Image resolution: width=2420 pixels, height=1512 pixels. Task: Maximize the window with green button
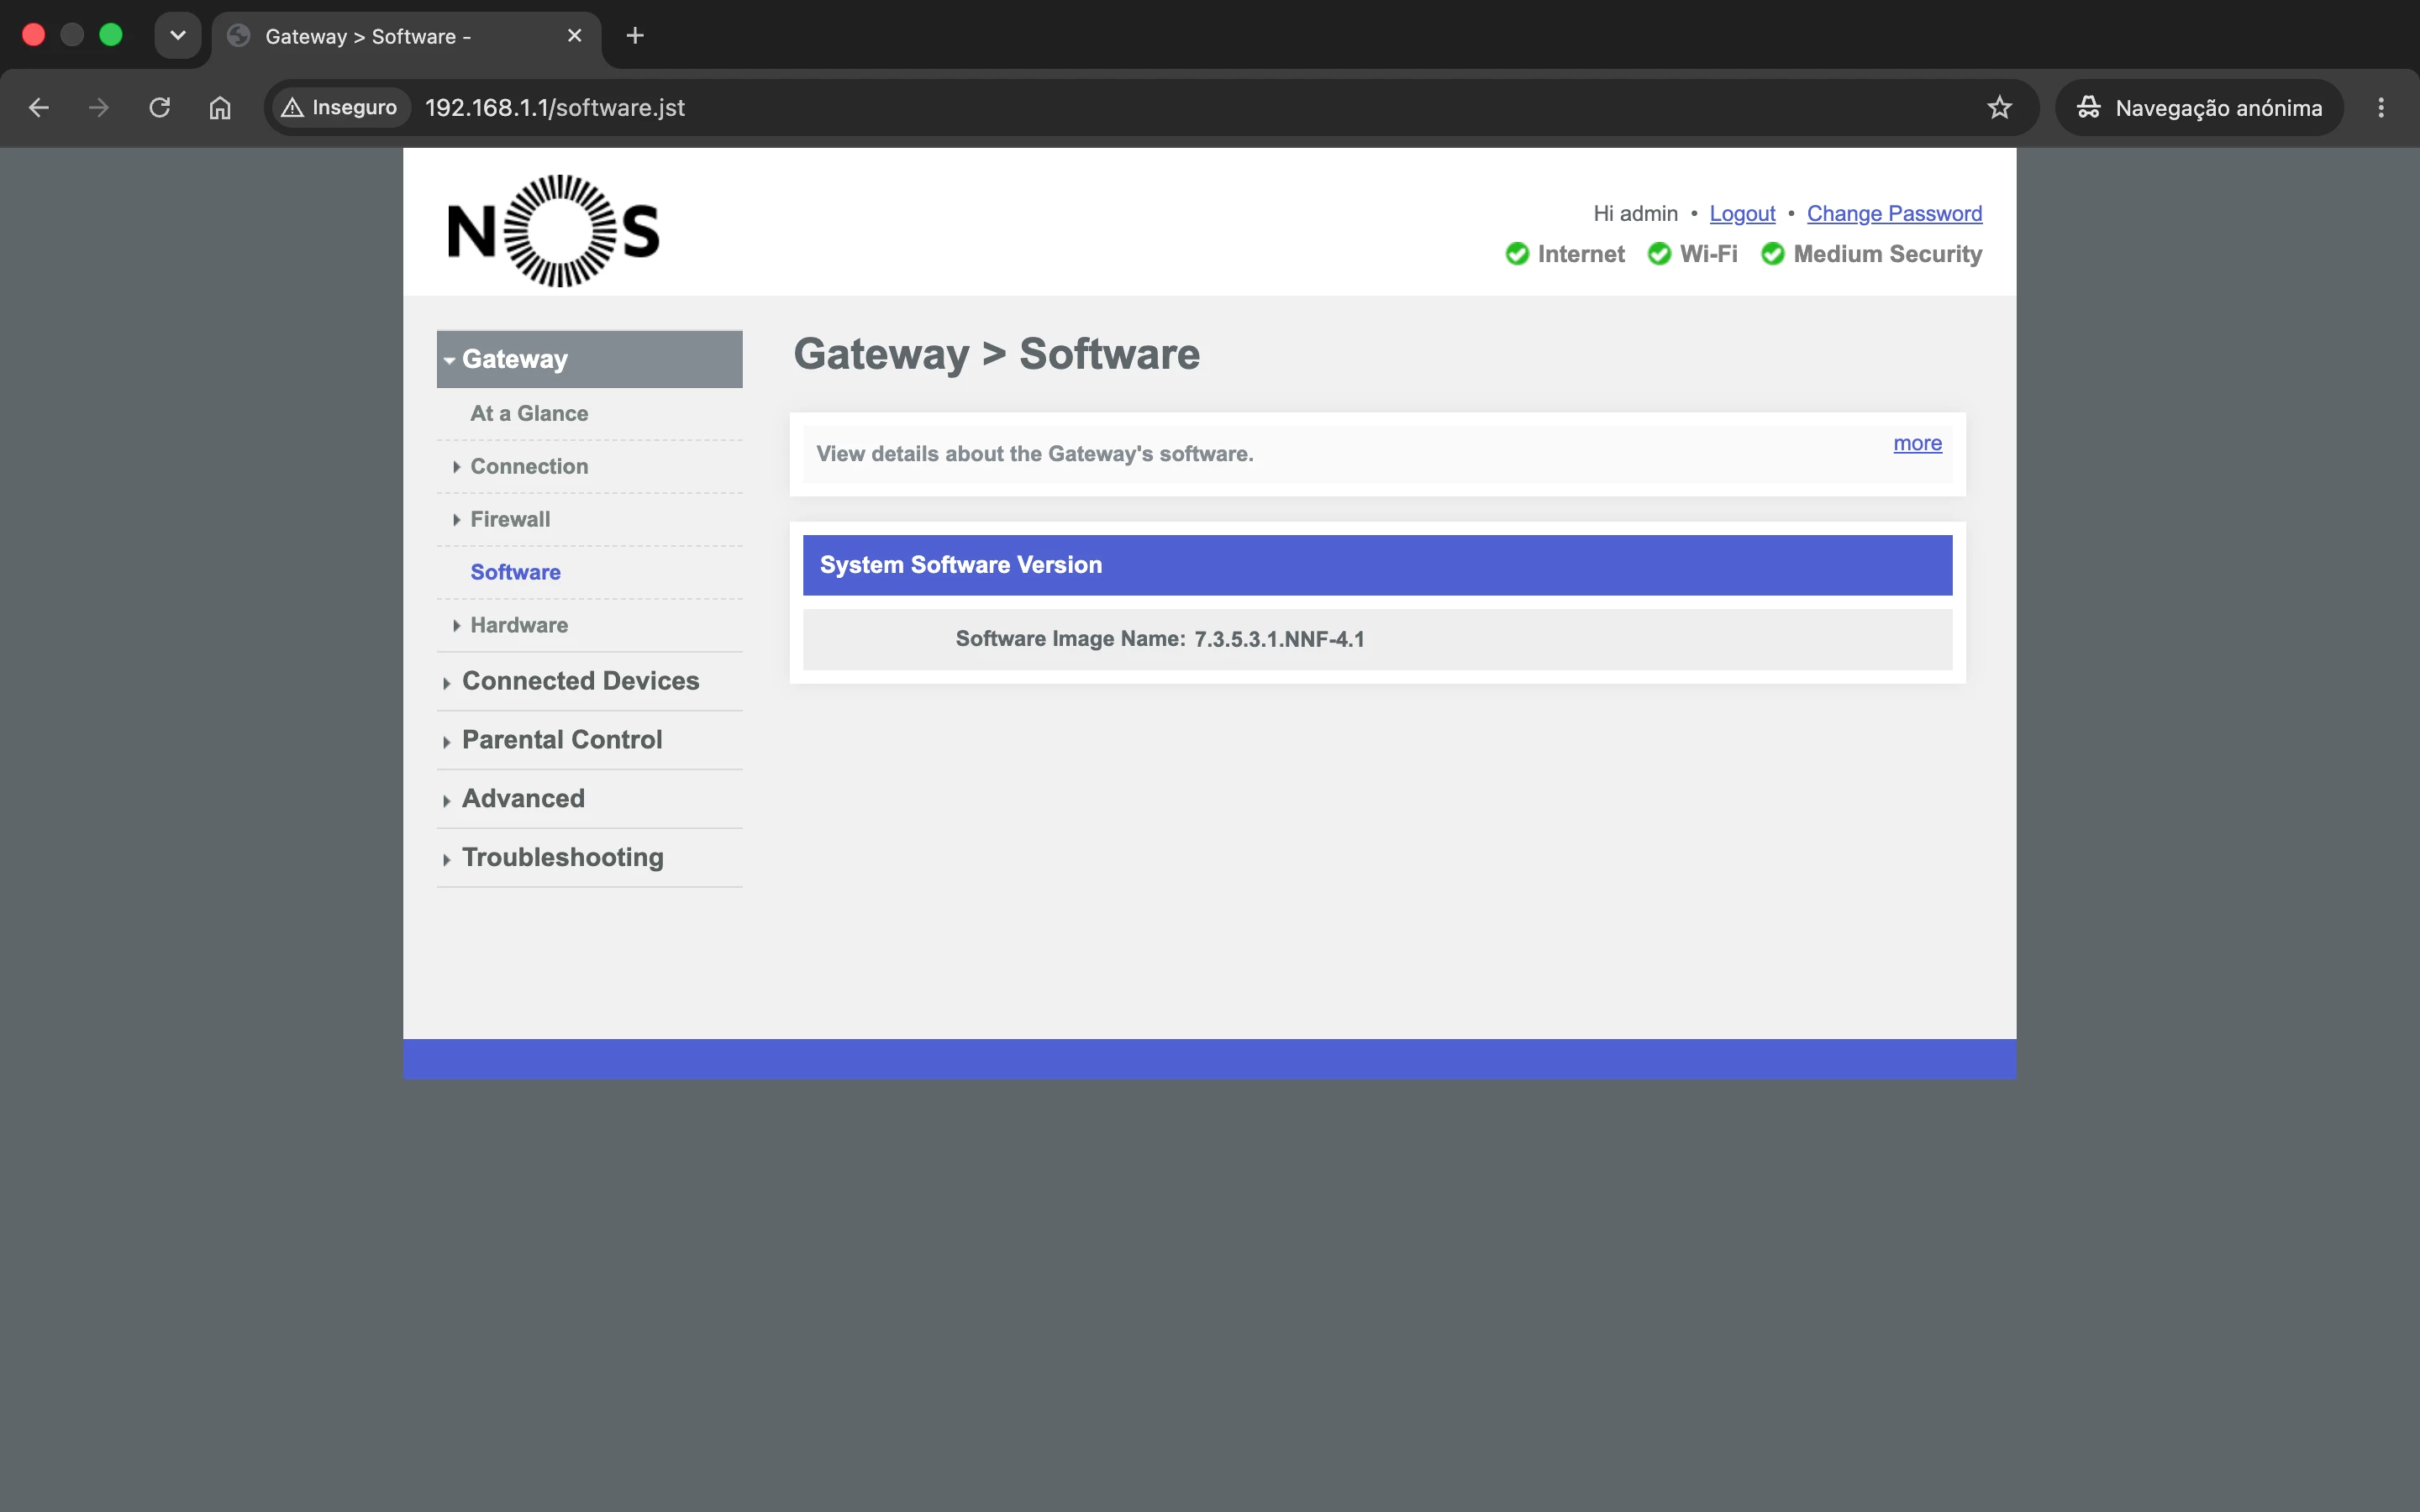tap(111, 35)
